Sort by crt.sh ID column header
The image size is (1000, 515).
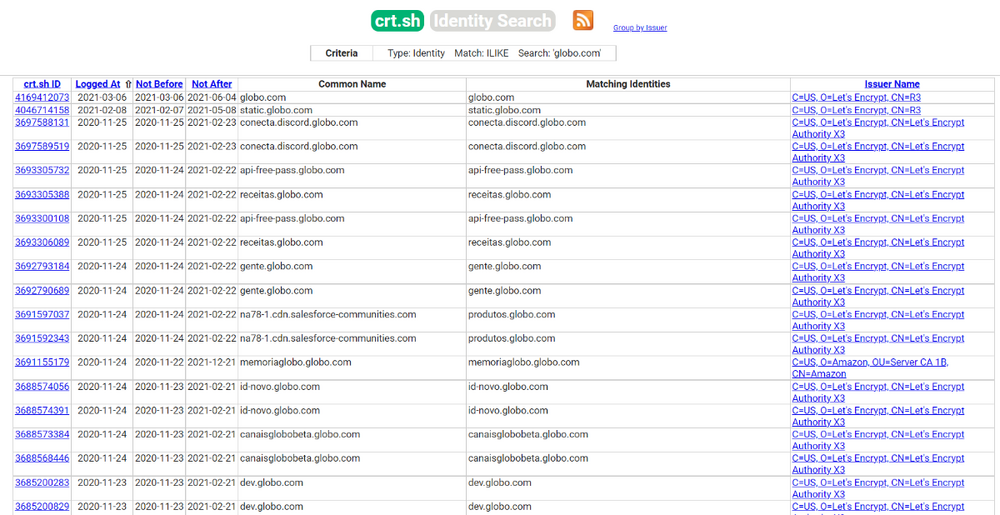coord(42,84)
